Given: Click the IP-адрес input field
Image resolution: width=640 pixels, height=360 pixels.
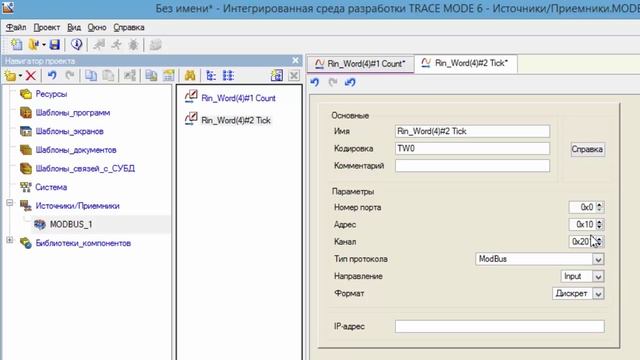Looking at the screenshot, I should point(500,326).
